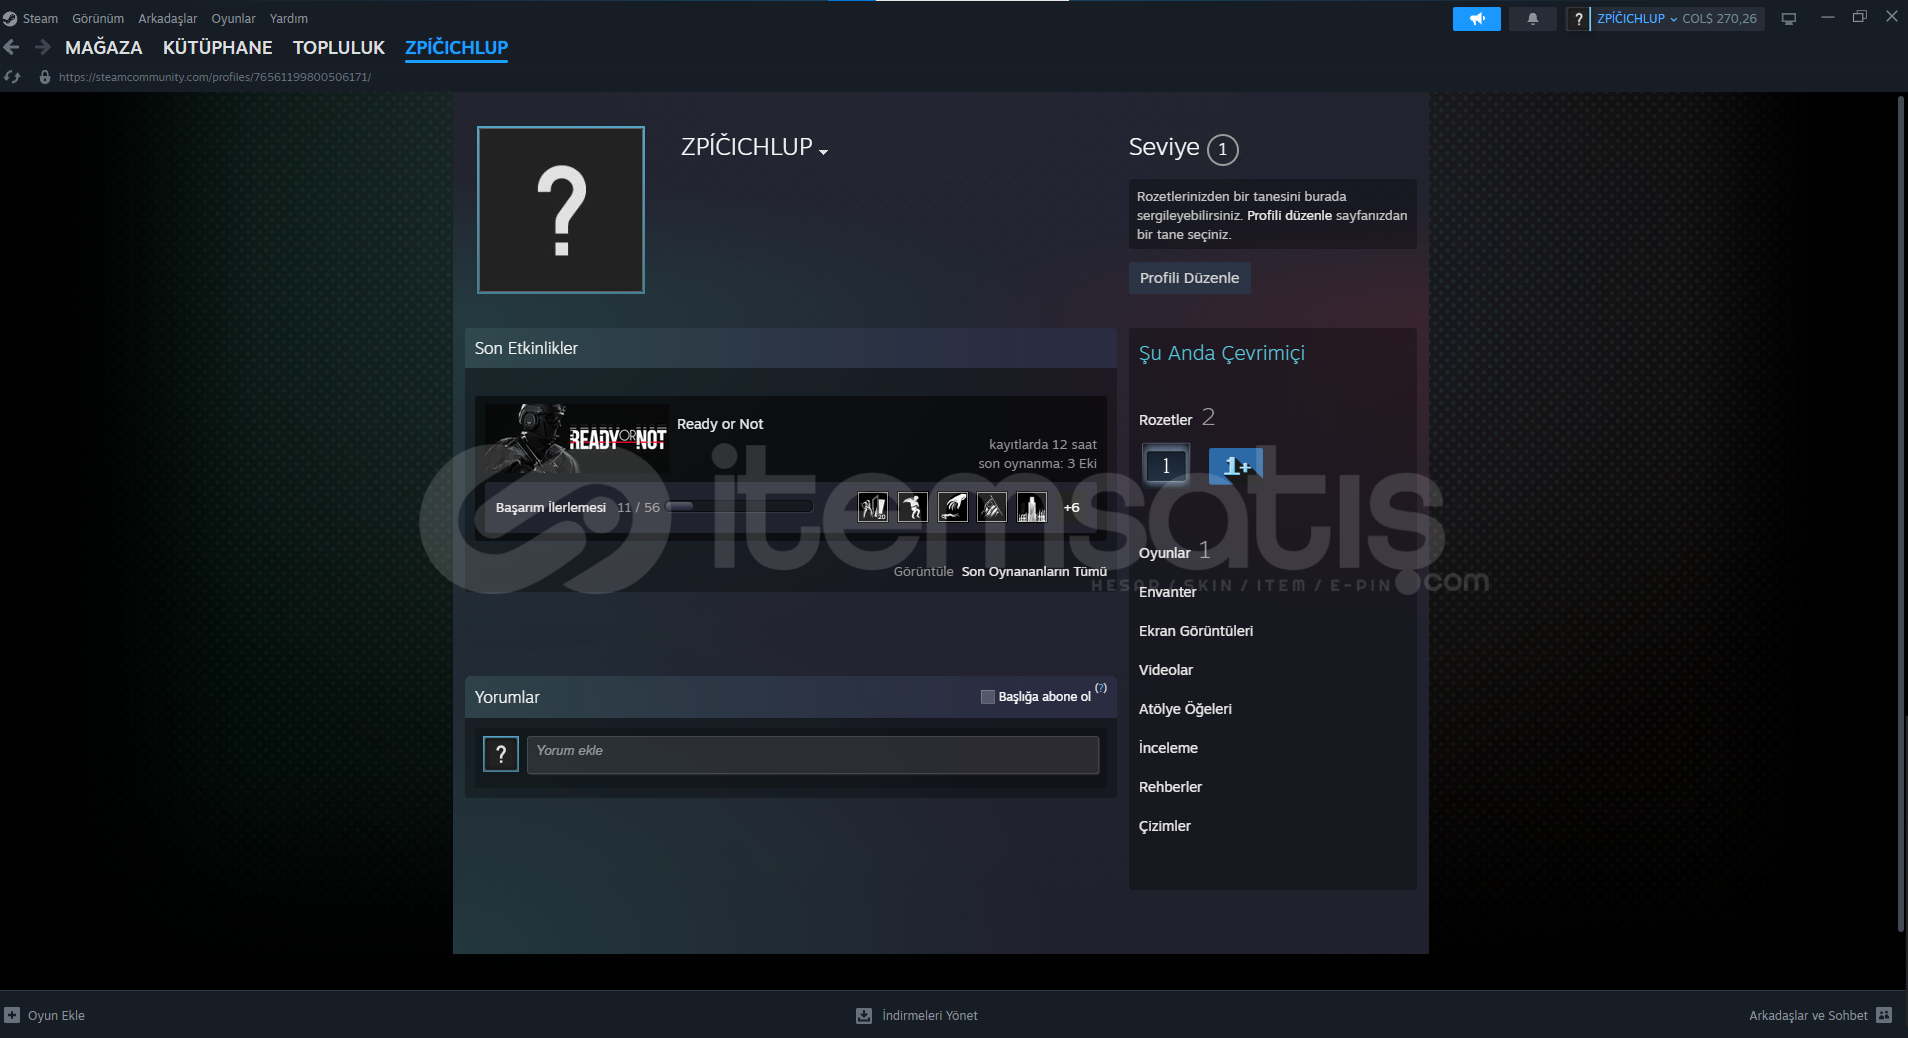The image size is (1908, 1038).
Task: Open the Ekran Görüntüleri link
Action: pos(1196,631)
